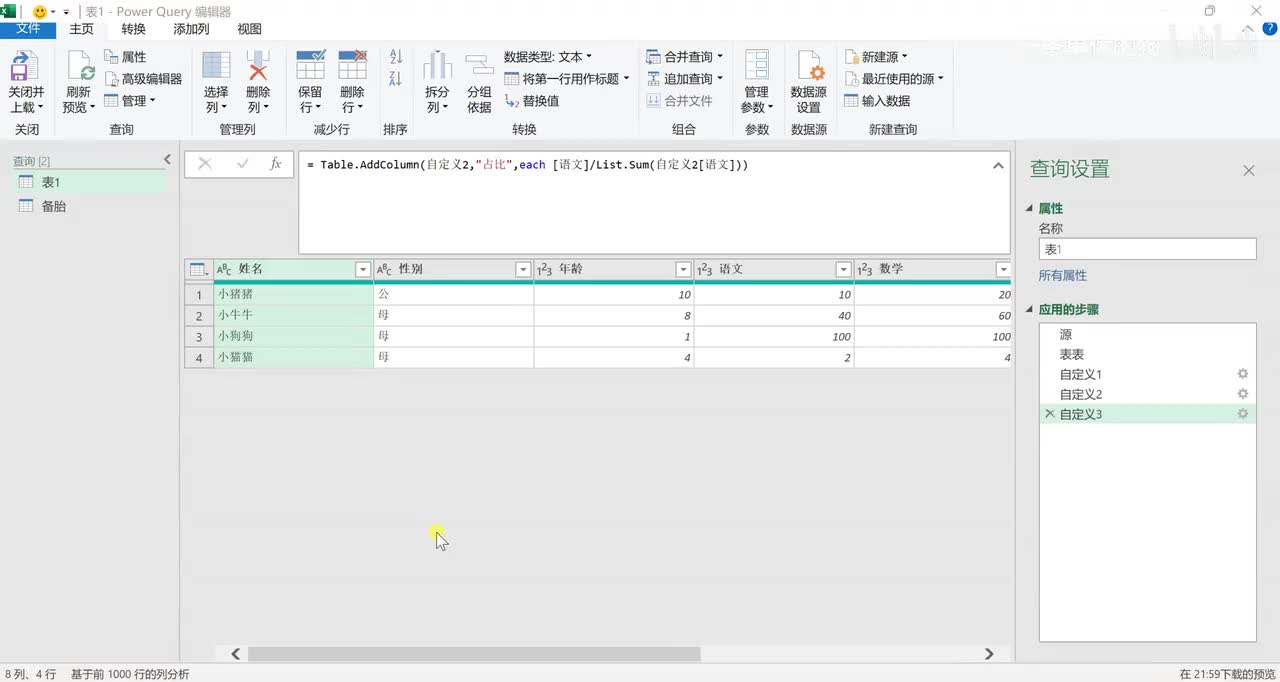This screenshot has height=682, width=1280.
Task: Open settings gear for step 自定义2
Action: click(1243, 394)
